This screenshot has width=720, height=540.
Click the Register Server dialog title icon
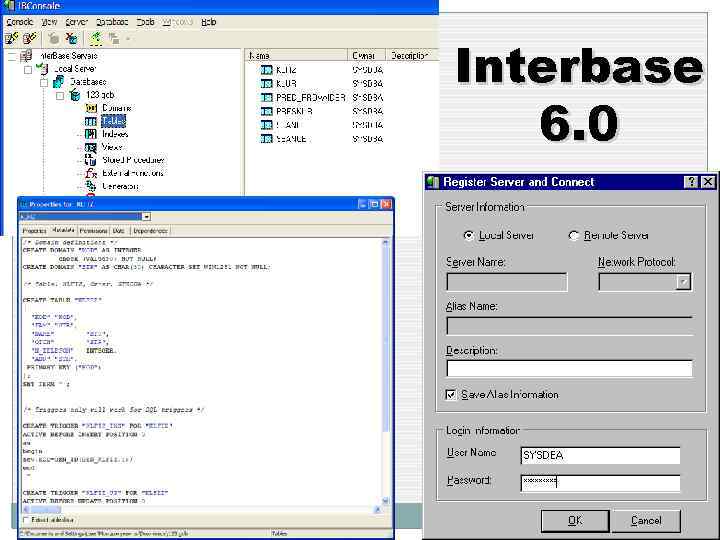[x=433, y=182]
